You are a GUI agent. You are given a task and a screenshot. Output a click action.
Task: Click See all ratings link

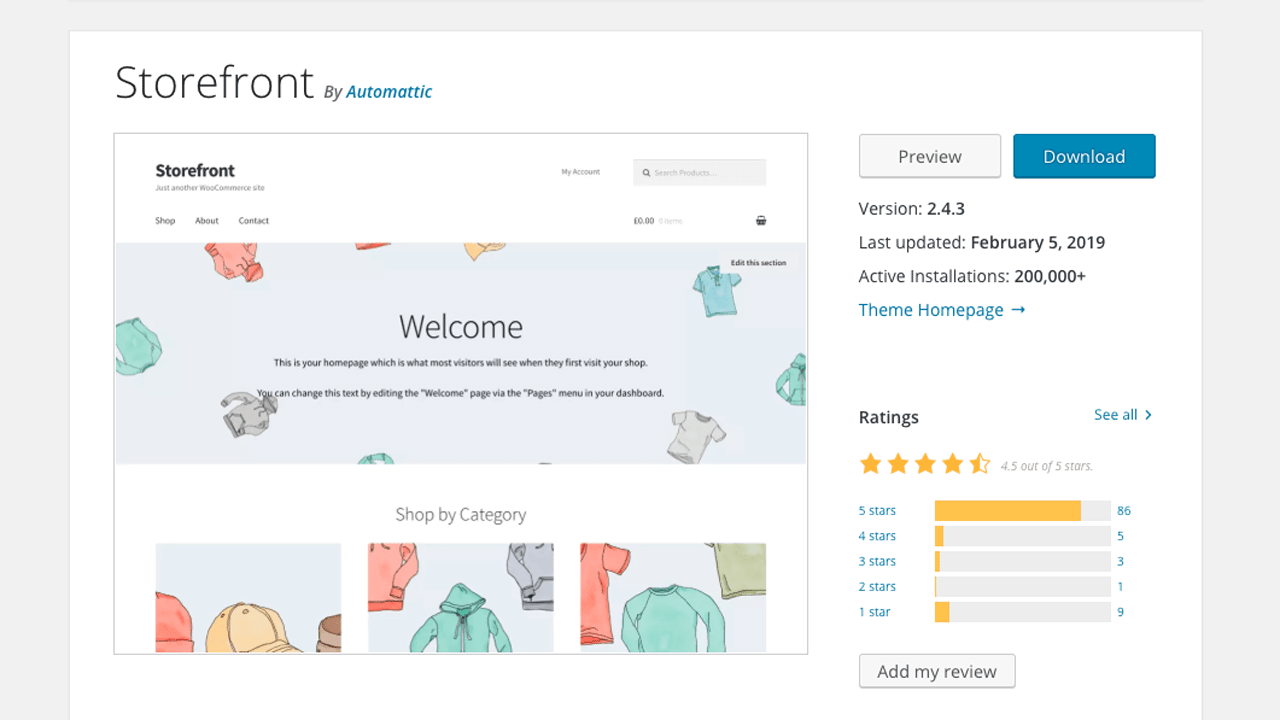[1122, 415]
